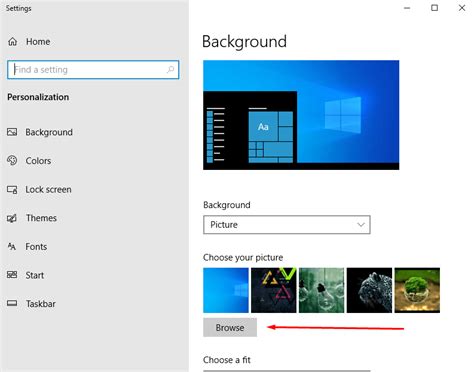
Task: Choose the black leopard wallpaper thumbnail
Action: point(369,290)
